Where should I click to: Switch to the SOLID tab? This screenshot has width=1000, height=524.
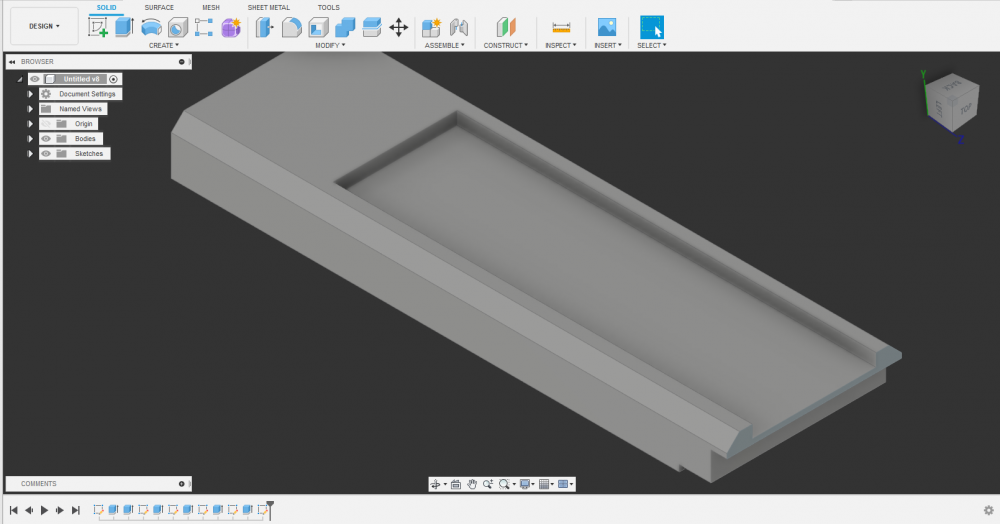[x=107, y=8]
